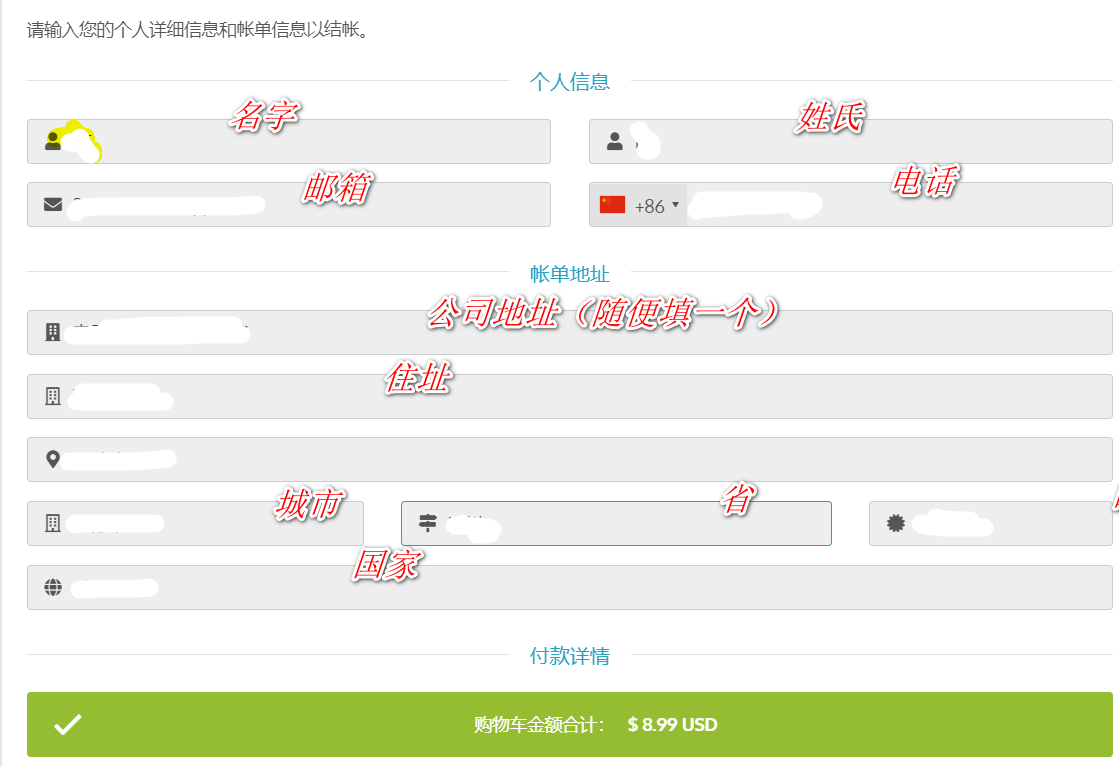Click the globe icon in country field
This screenshot has height=767, width=1119.
[53, 587]
